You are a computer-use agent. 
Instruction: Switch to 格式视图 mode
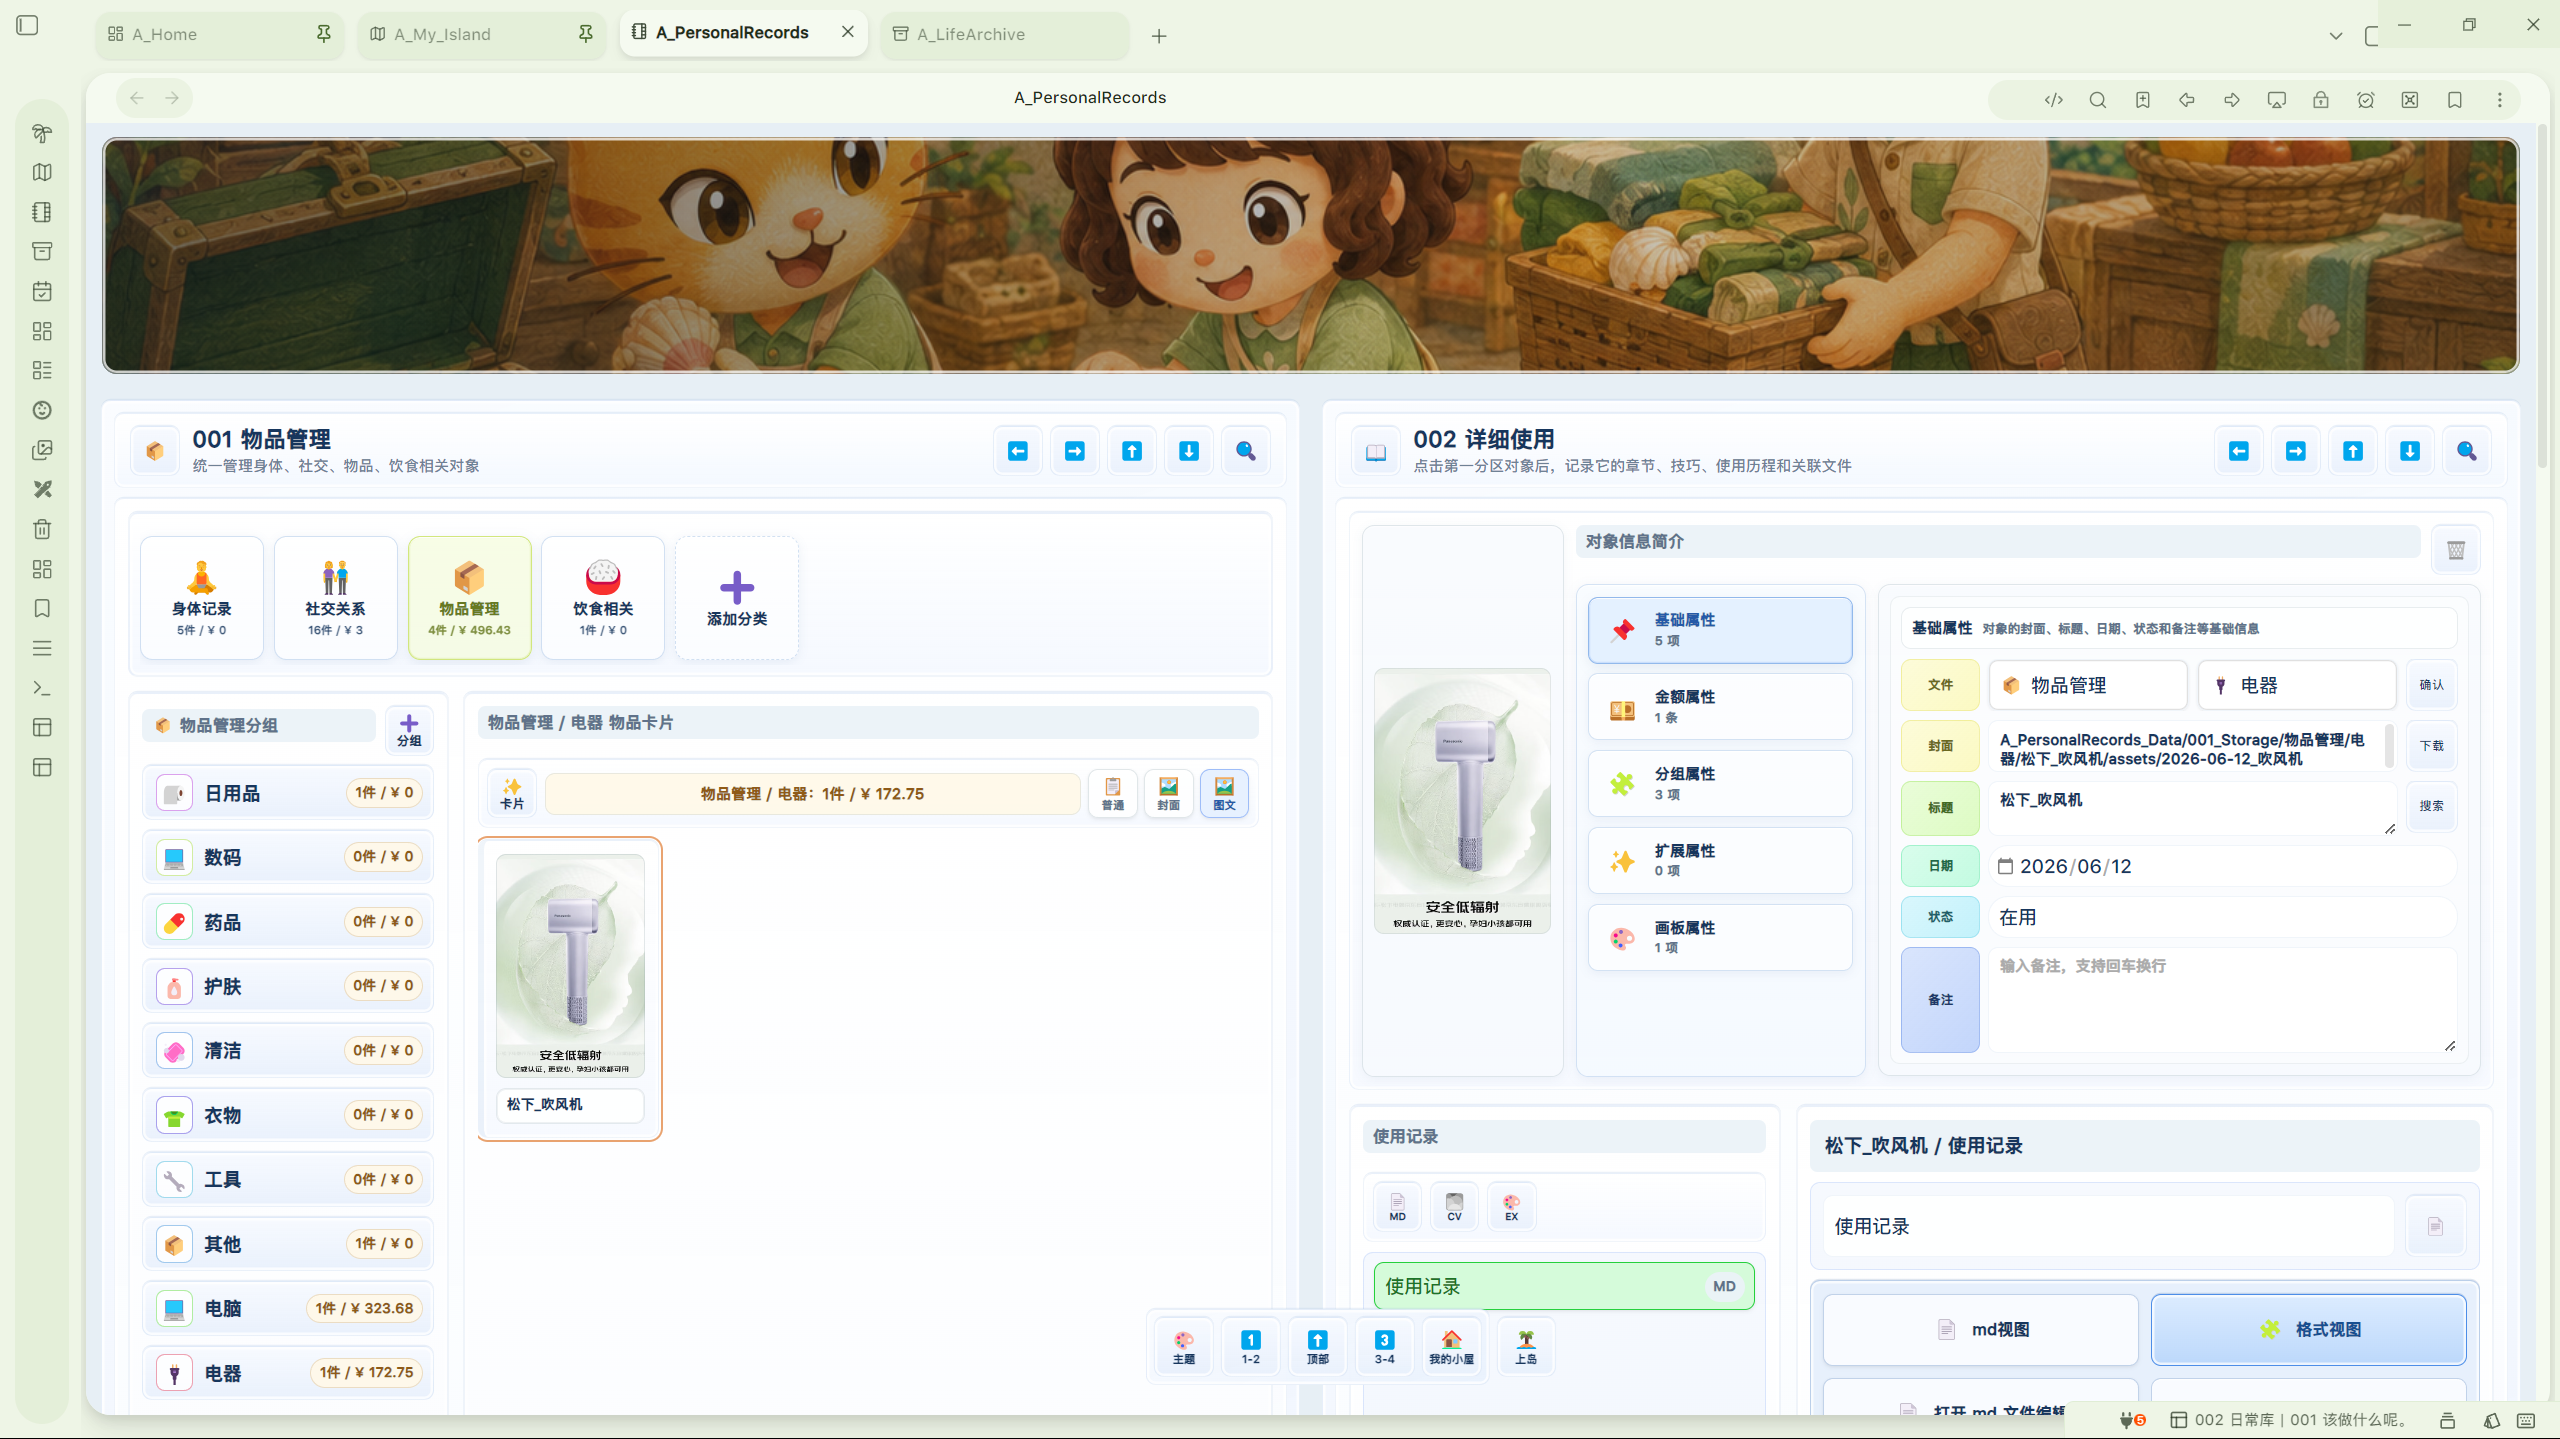2309,1329
